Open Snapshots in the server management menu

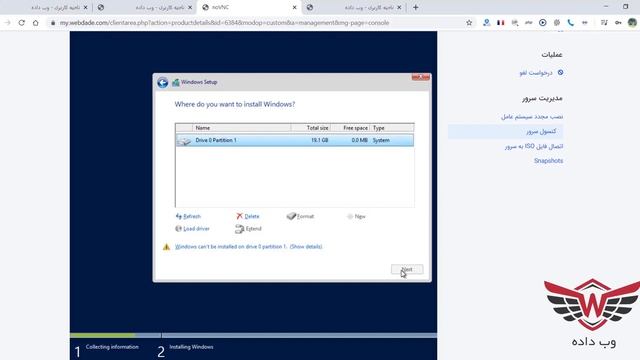point(548,161)
